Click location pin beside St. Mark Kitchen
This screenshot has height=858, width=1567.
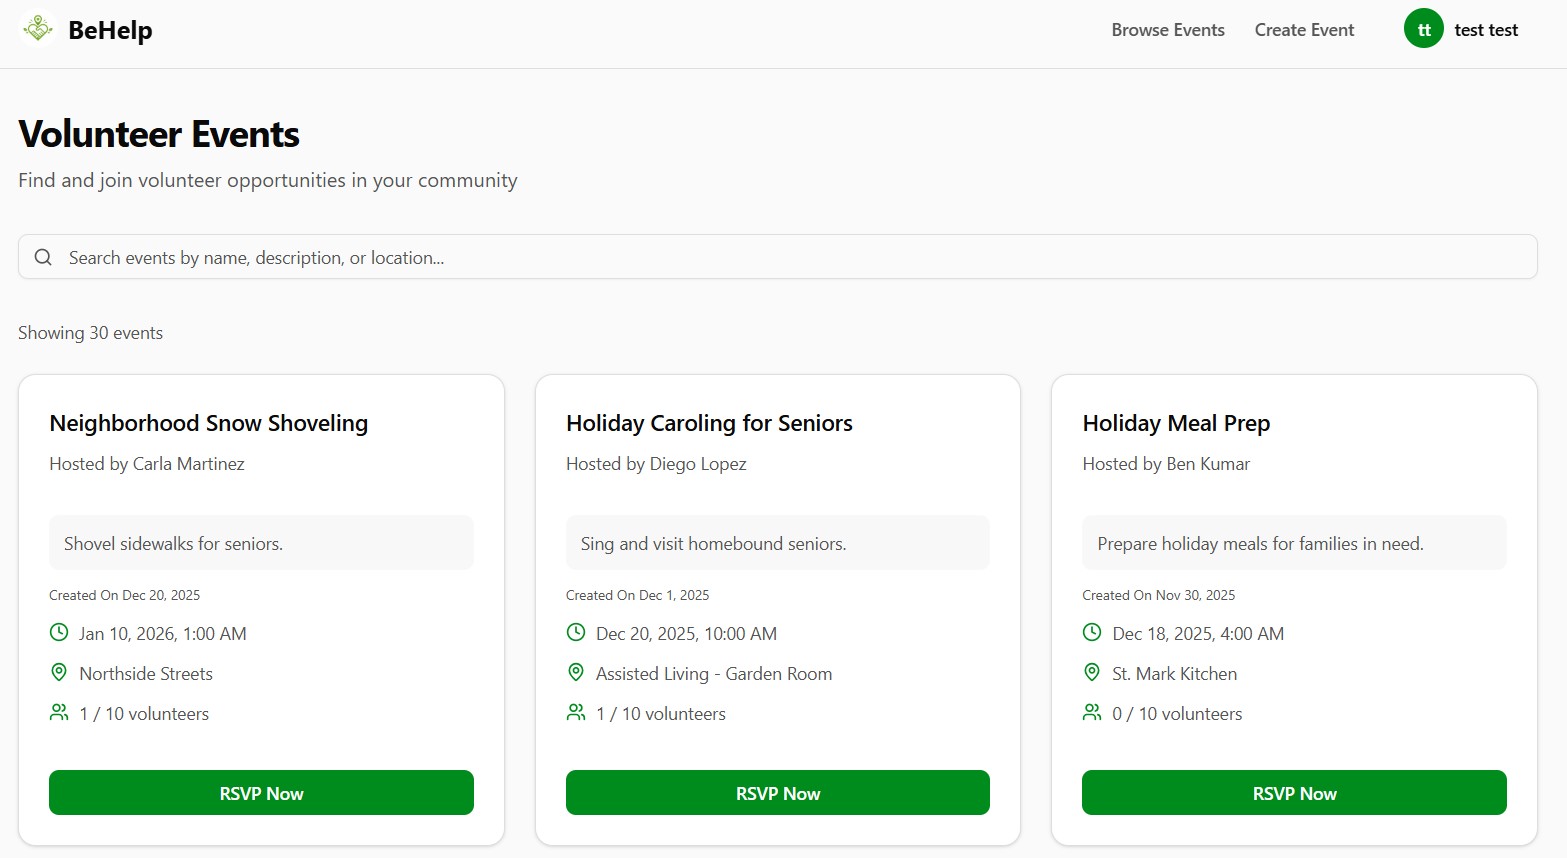click(1092, 673)
